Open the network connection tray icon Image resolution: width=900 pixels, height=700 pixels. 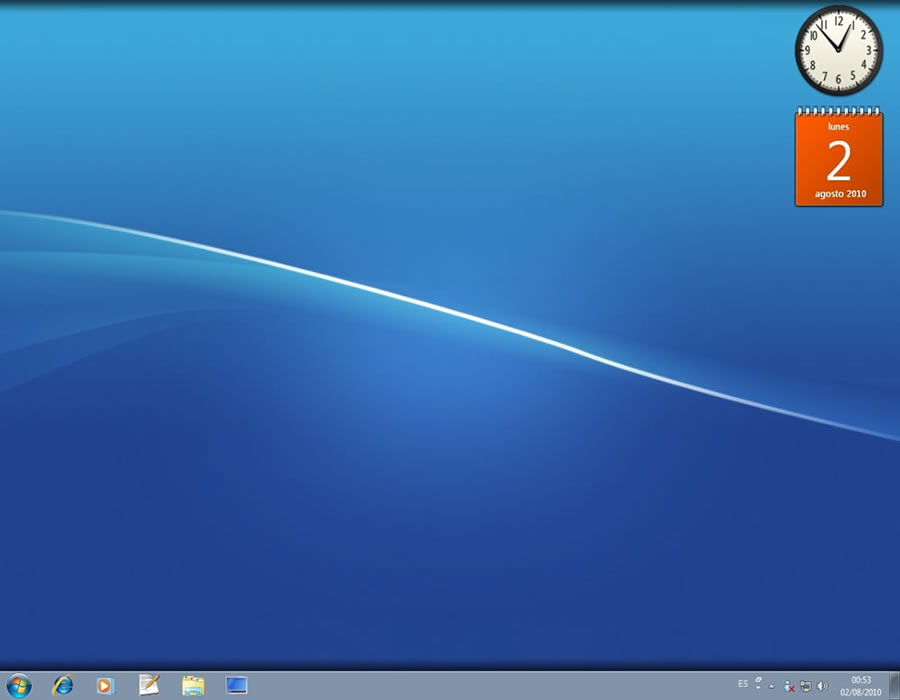(x=806, y=686)
